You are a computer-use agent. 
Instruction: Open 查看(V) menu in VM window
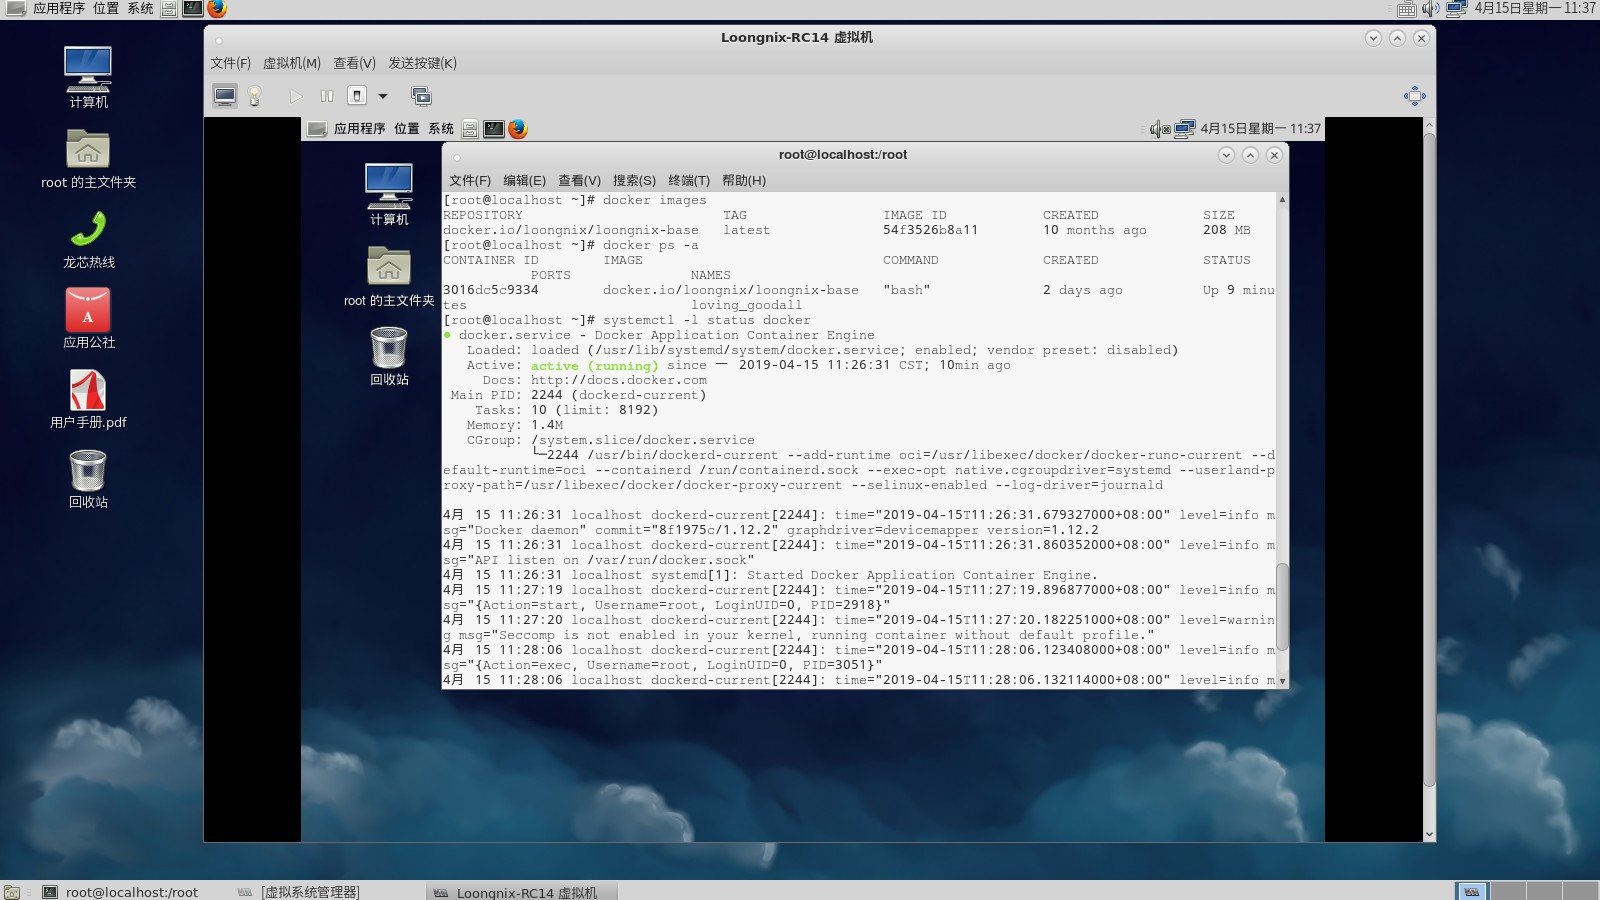pyautogui.click(x=354, y=63)
